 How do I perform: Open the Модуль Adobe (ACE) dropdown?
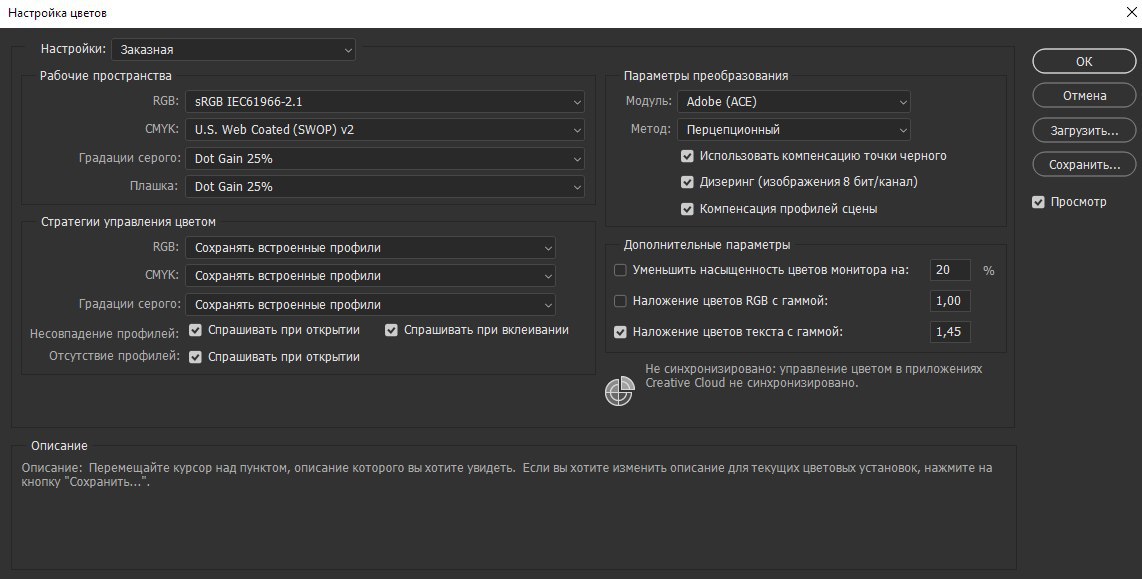point(793,101)
